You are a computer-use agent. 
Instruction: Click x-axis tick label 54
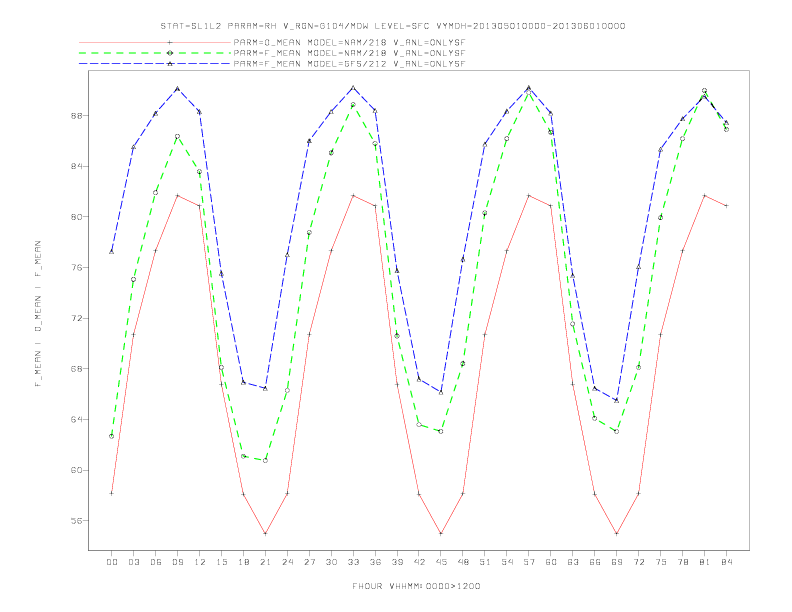(507, 562)
